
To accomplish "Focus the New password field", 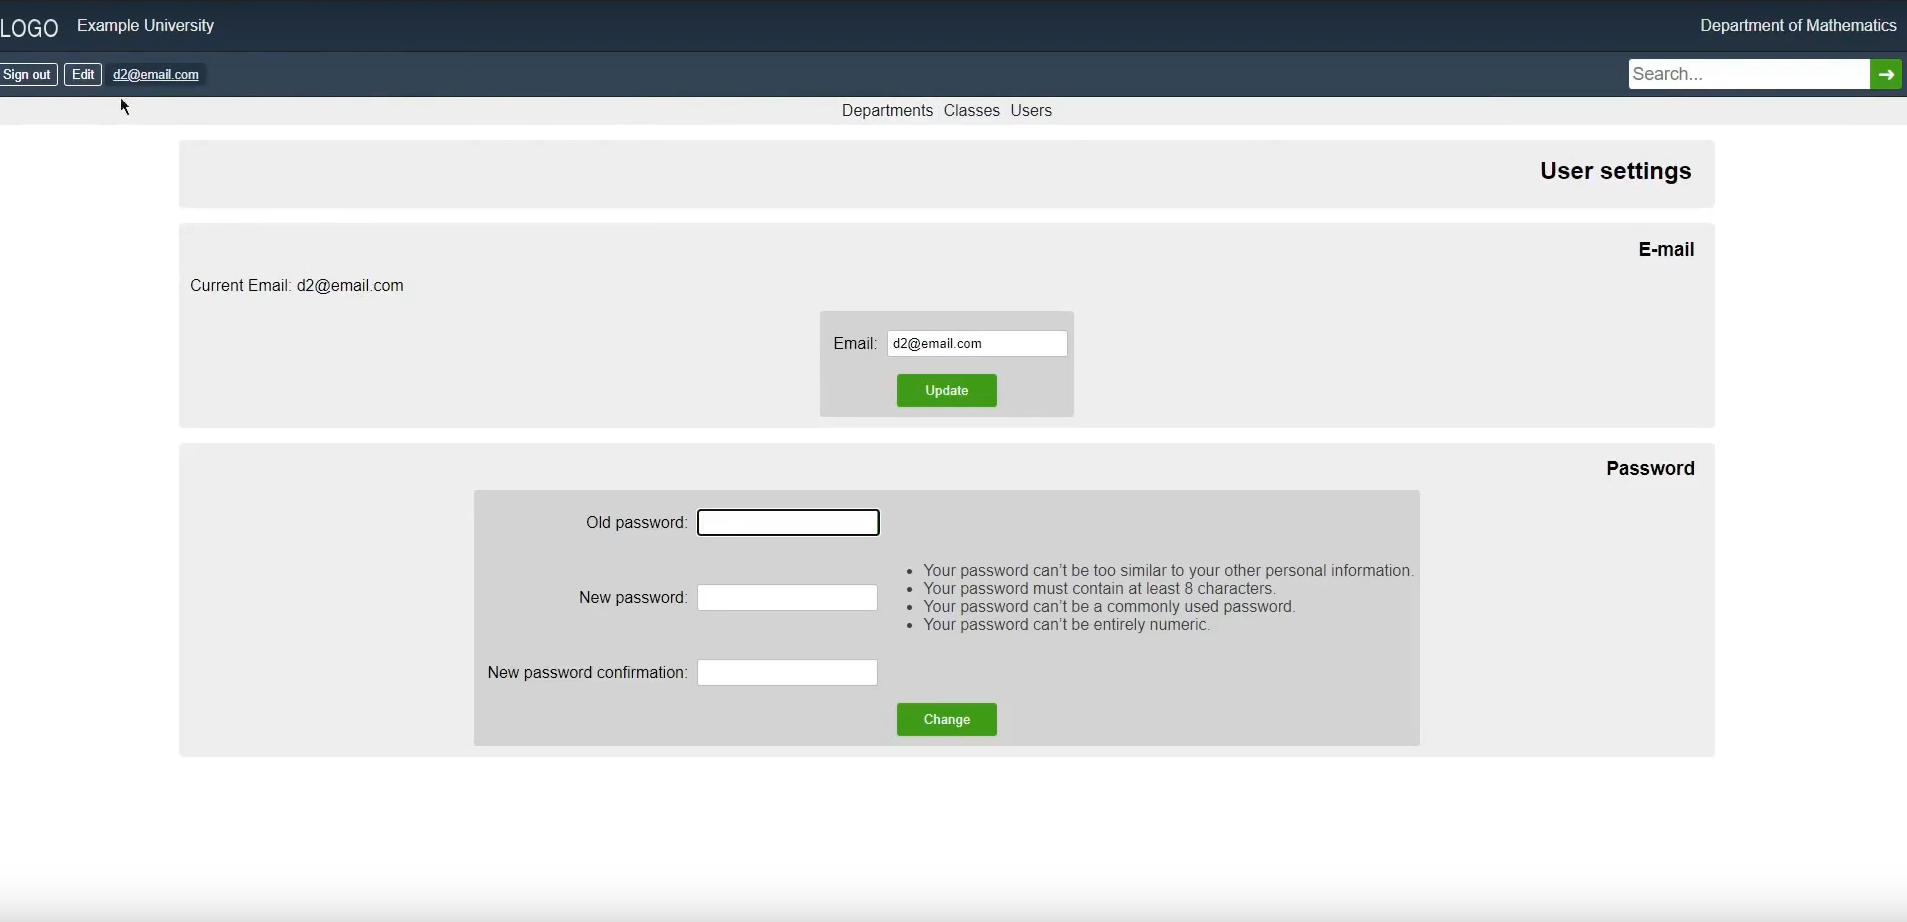I will pyautogui.click(x=788, y=598).
